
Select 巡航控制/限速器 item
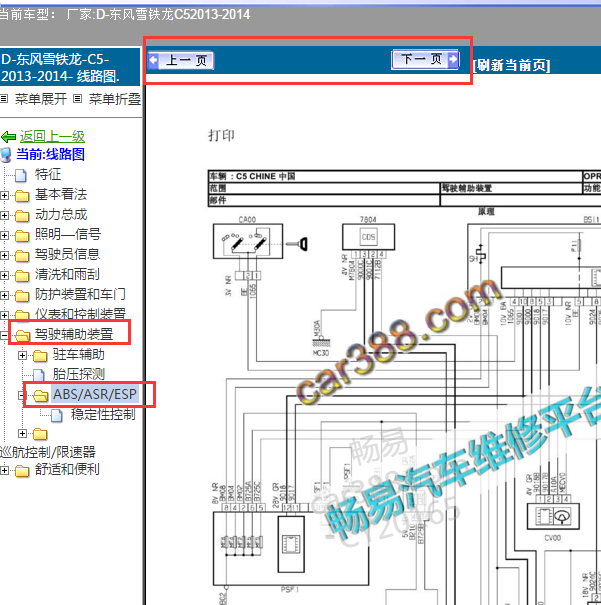[x=48, y=452]
